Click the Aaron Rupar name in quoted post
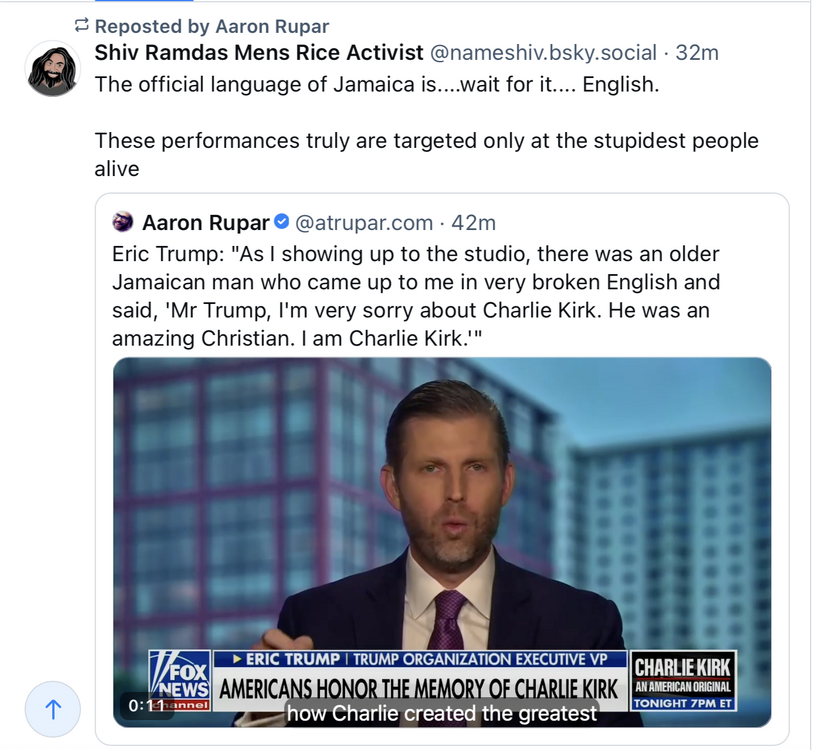Viewport: 813px width, 750px height. (x=206, y=222)
